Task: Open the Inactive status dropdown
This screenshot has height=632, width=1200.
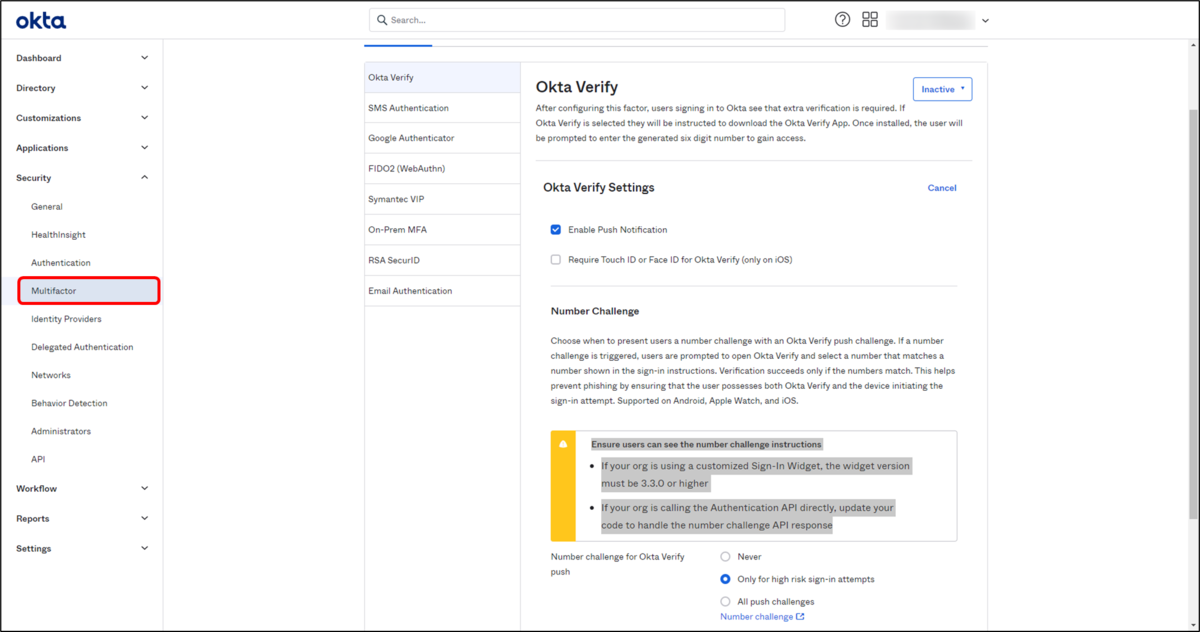Action: coord(942,89)
